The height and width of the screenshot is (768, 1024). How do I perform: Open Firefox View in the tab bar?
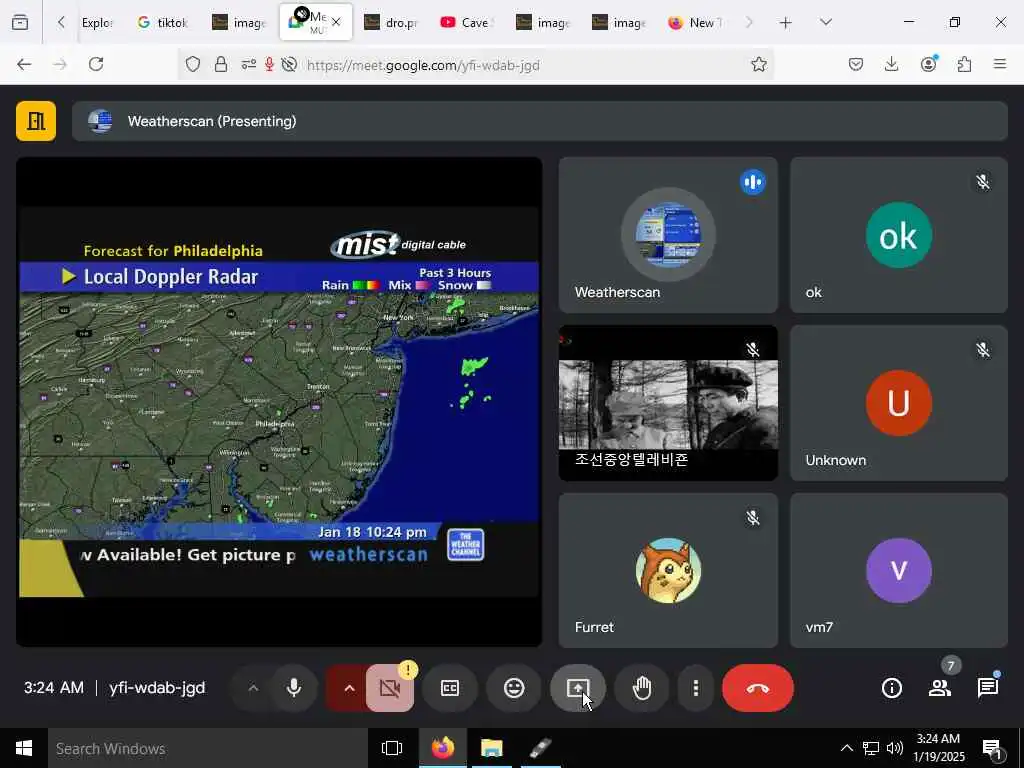tap(20, 22)
